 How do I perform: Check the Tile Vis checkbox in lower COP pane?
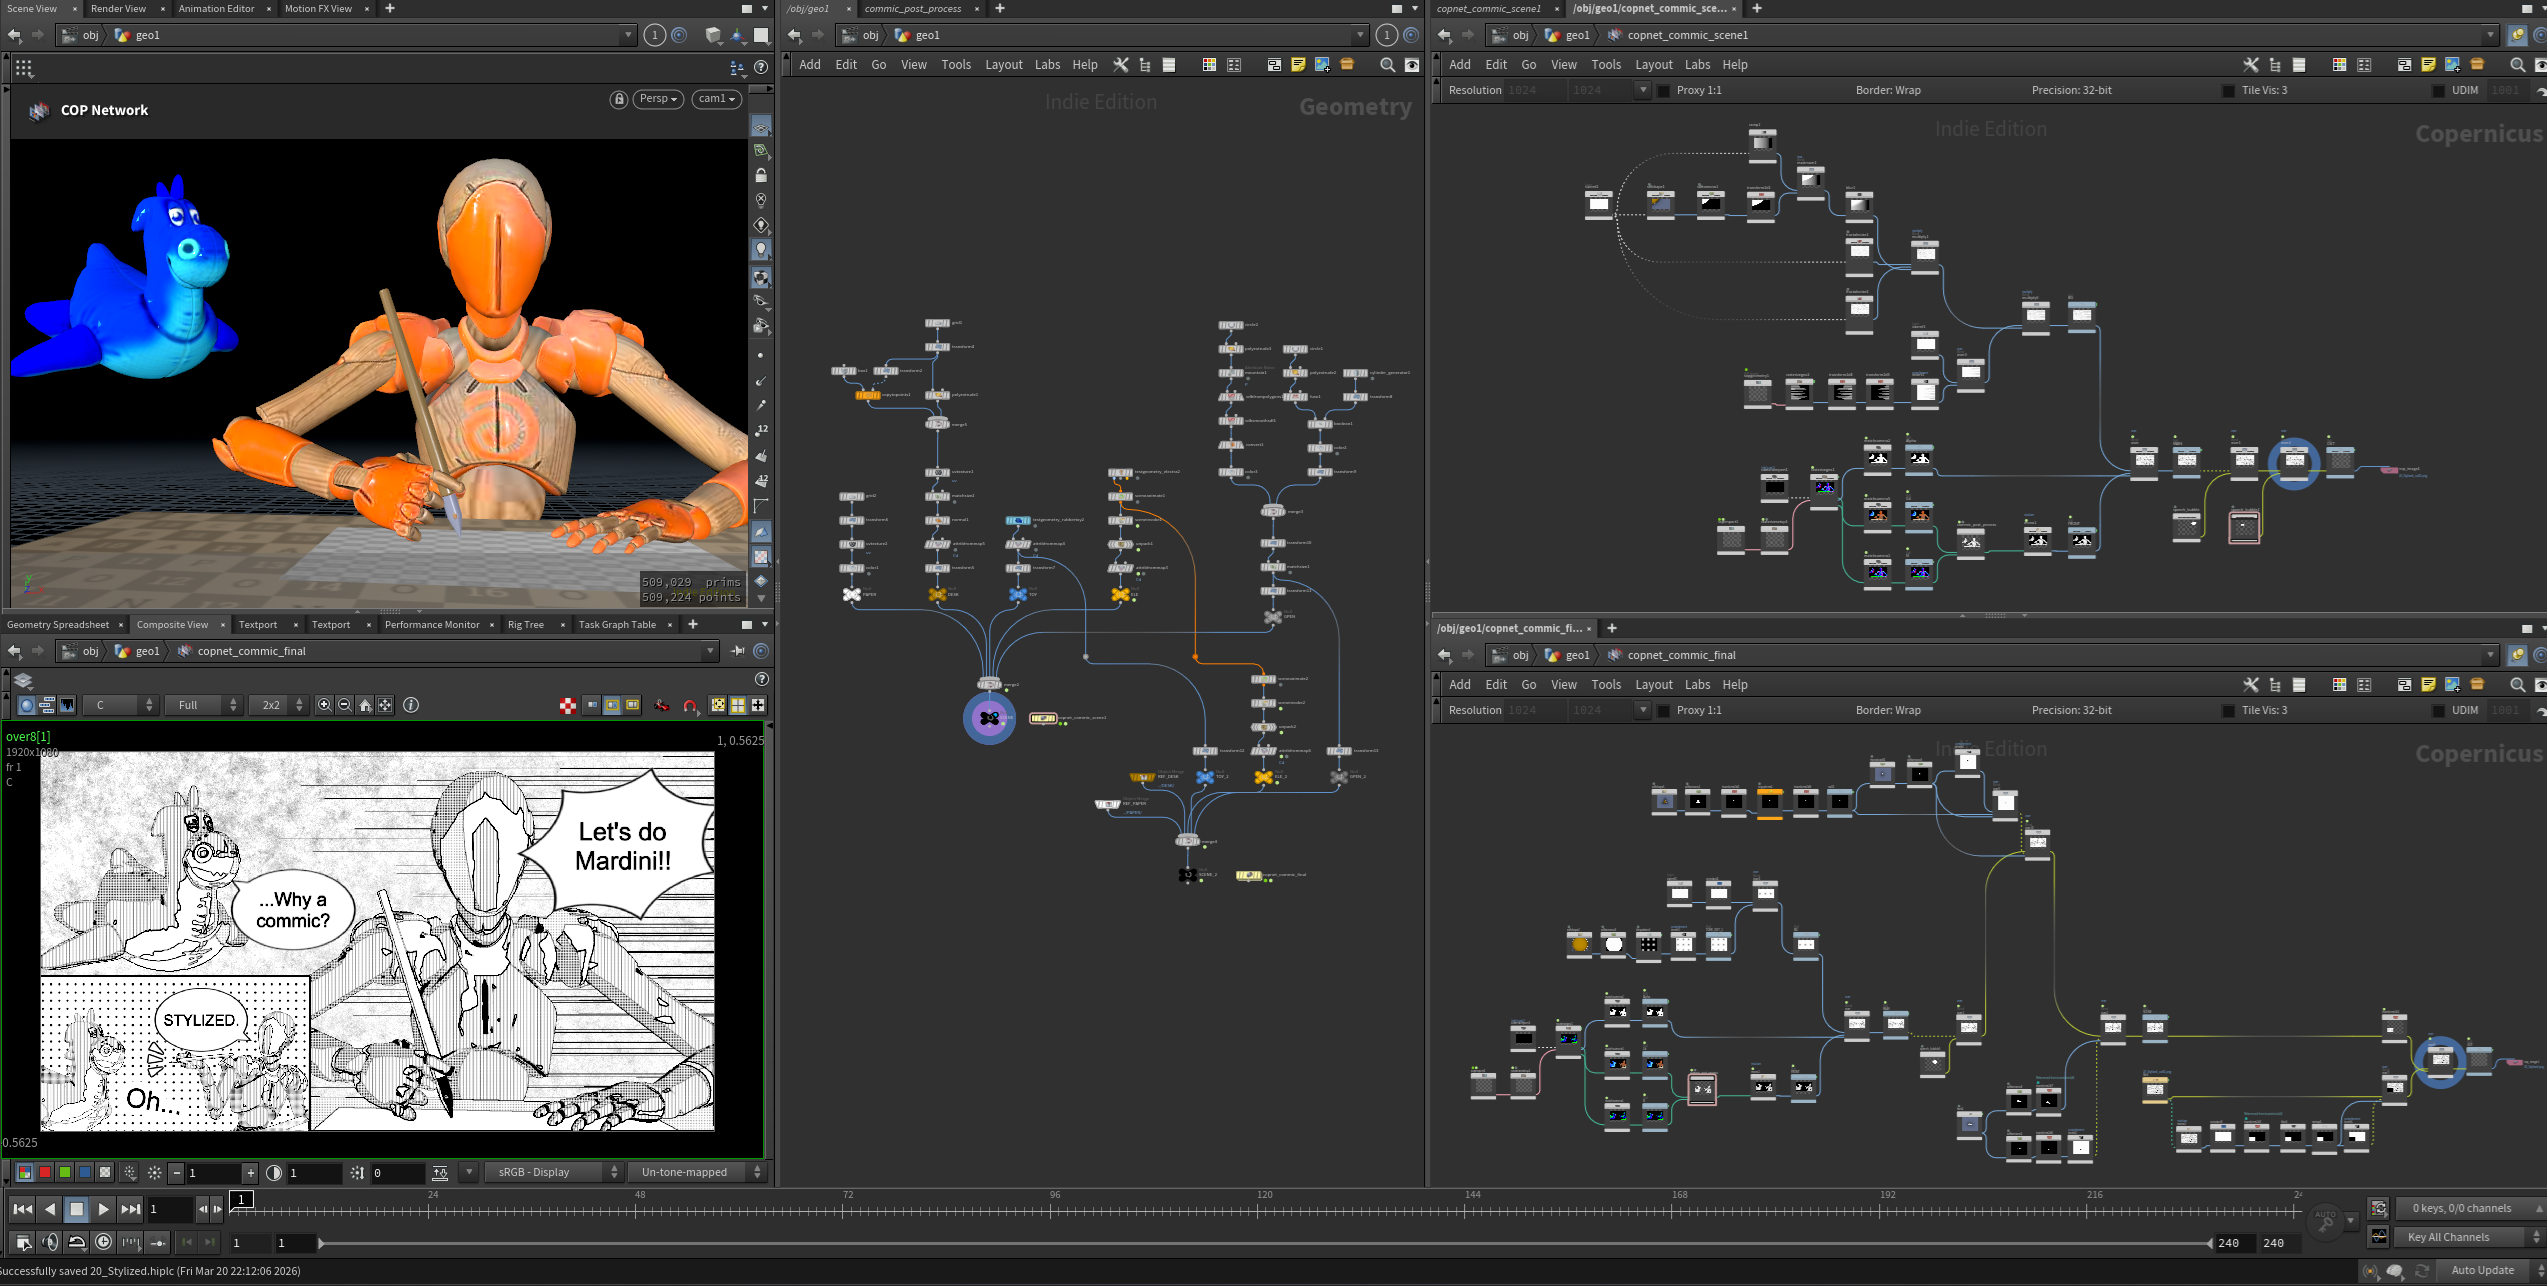point(2228,710)
